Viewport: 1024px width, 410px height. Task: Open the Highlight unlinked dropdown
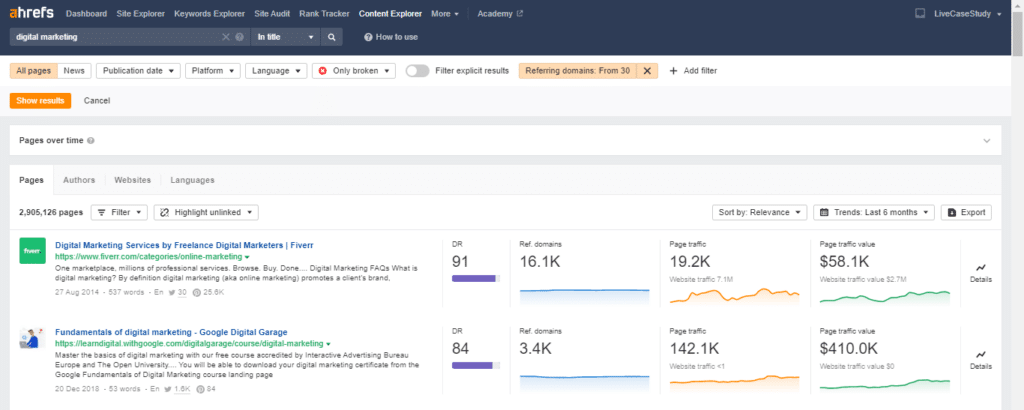tap(206, 212)
